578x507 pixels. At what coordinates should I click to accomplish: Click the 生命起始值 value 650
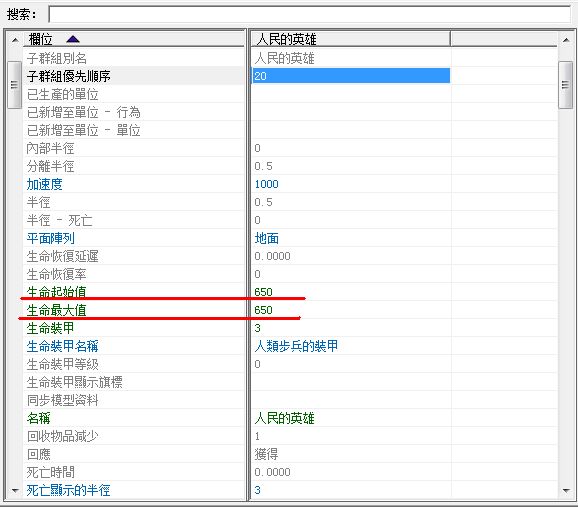point(264,292)
